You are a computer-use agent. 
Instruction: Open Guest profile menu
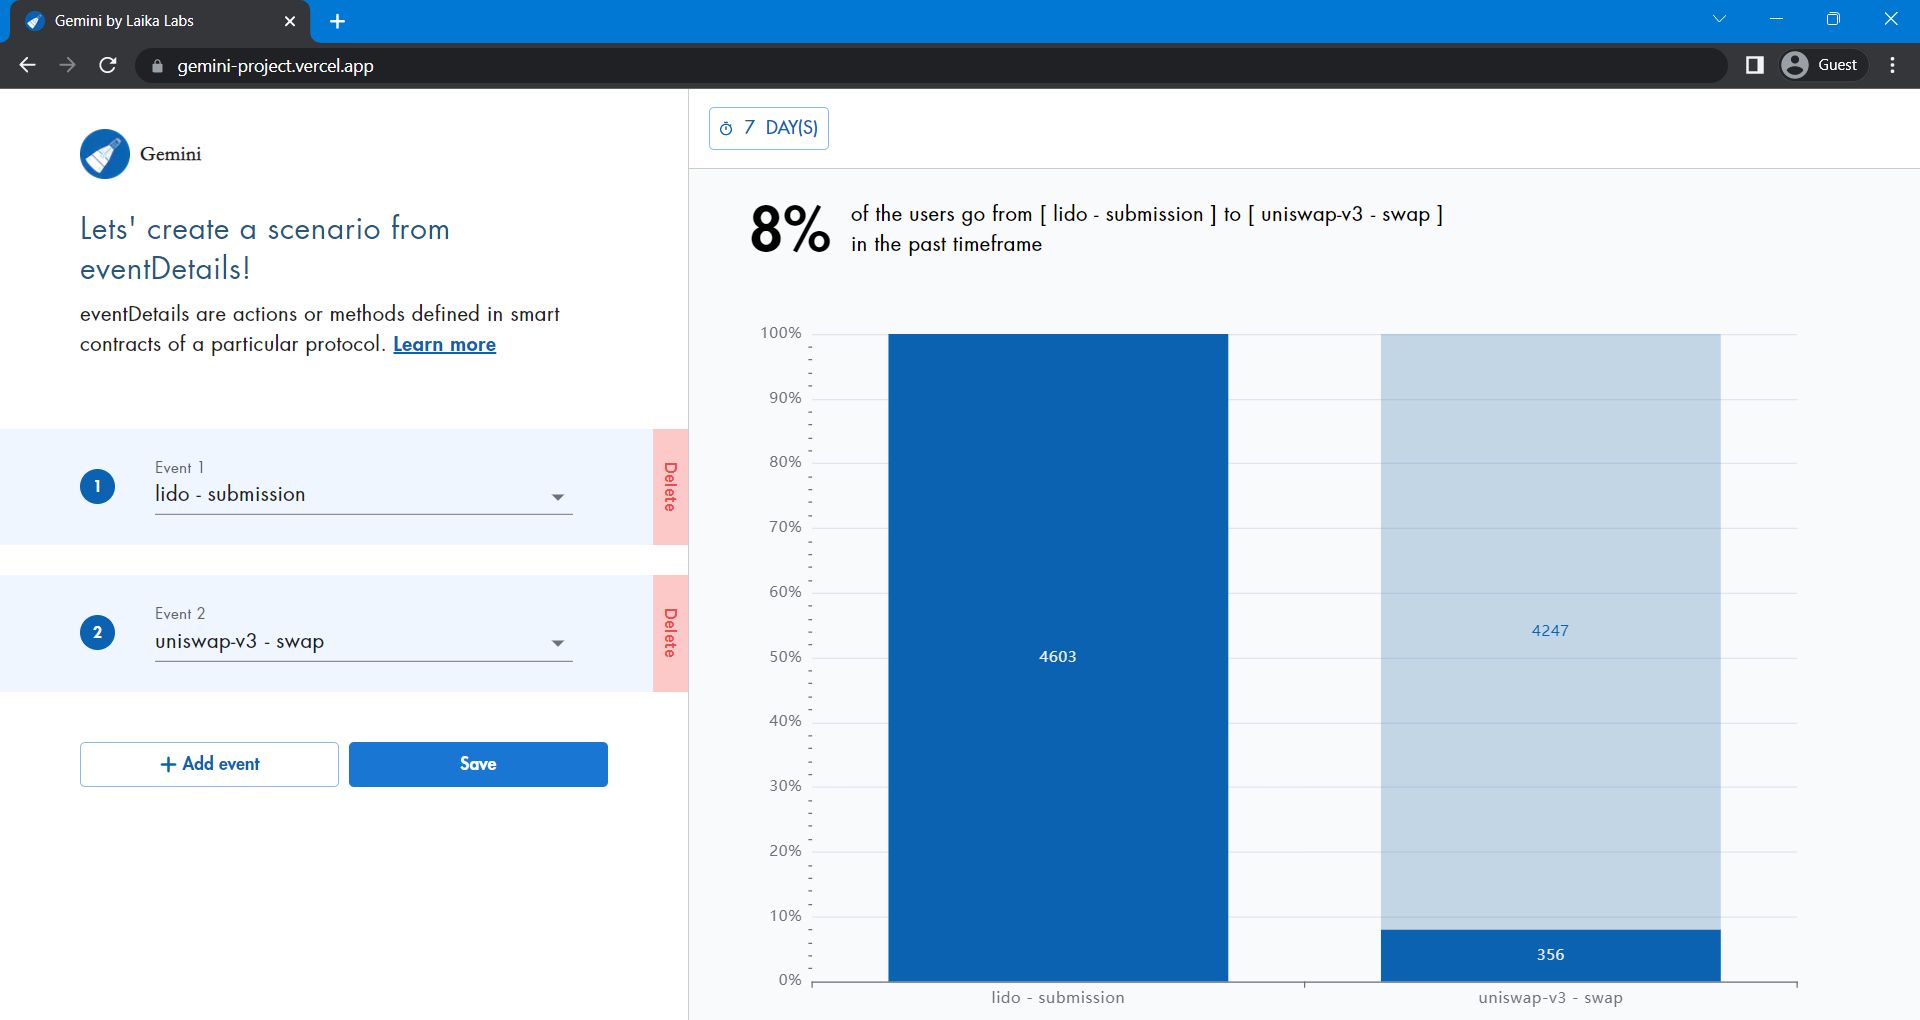(1823, 65)
